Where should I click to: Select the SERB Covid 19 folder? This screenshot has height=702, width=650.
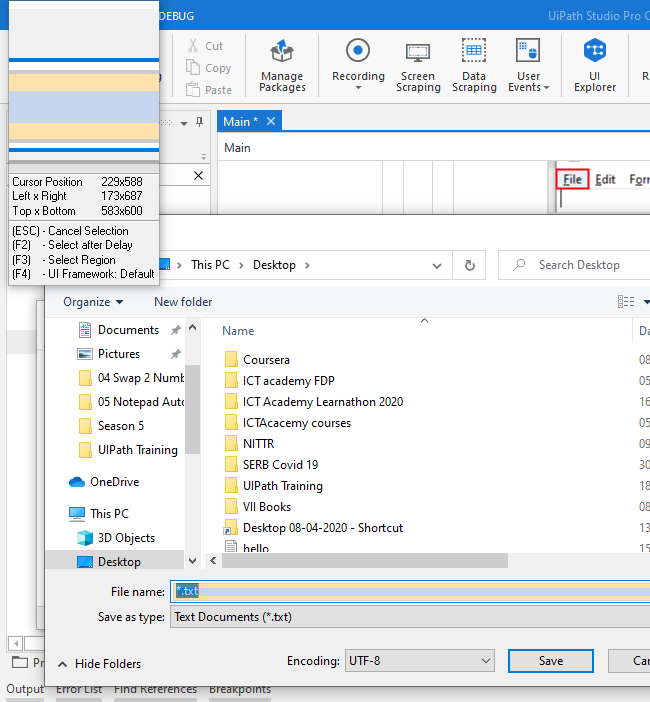tap(271, 465)
